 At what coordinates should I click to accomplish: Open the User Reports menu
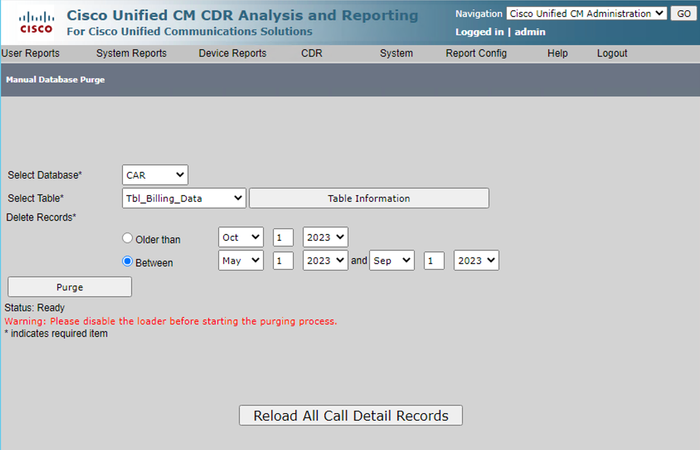point(30,54)
